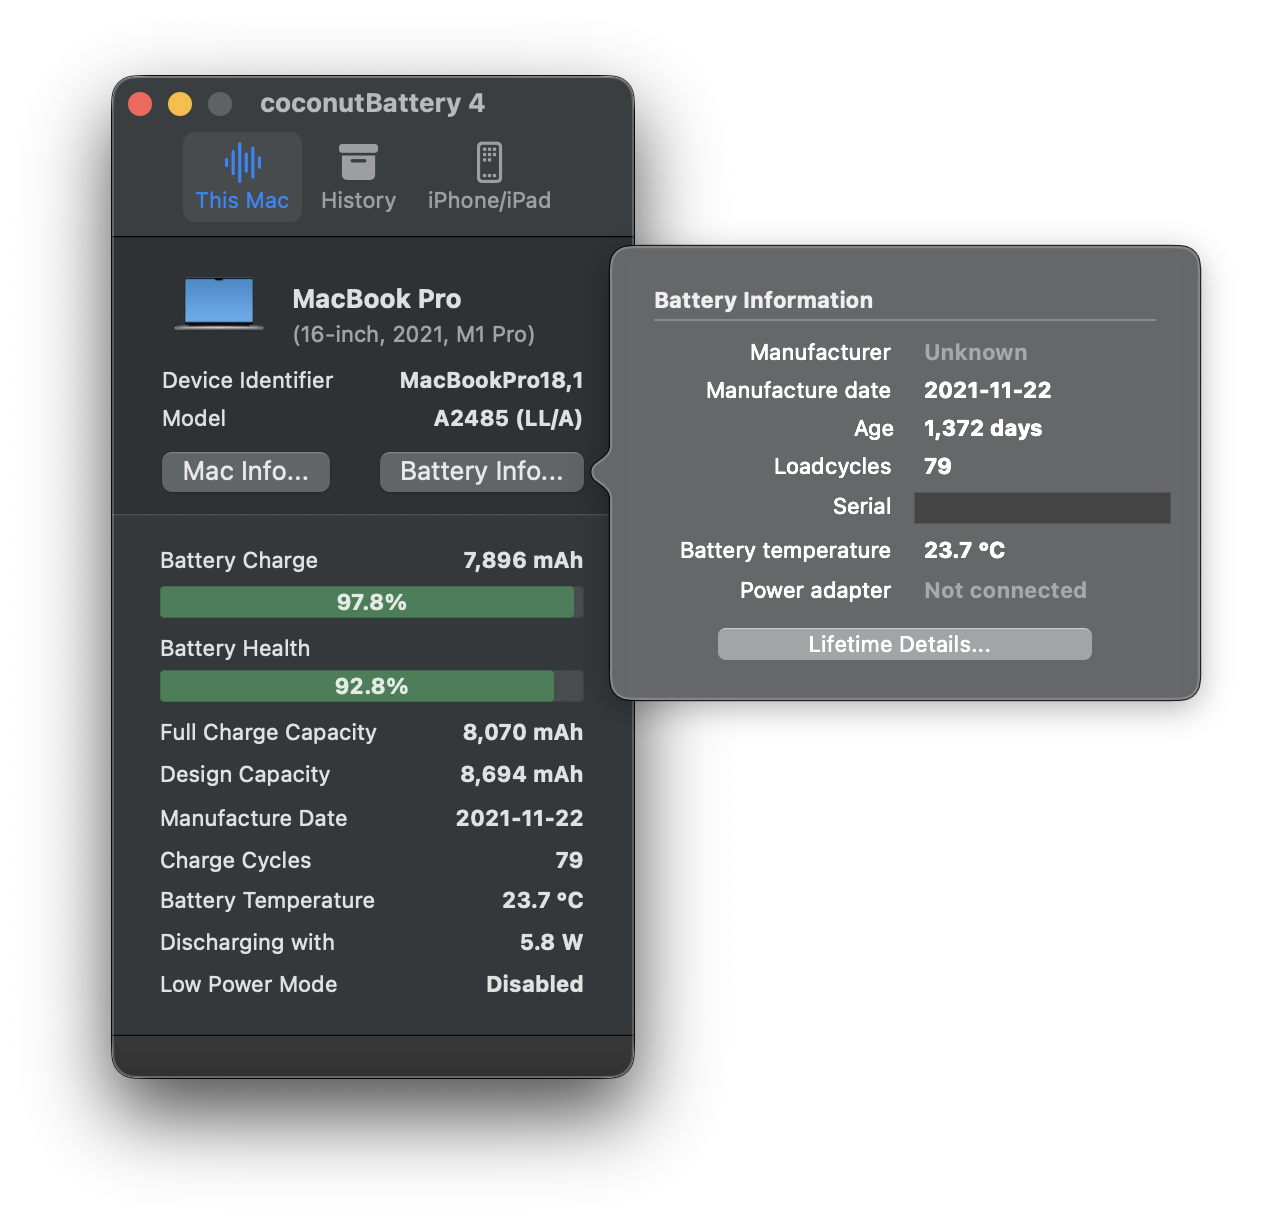The image size is (1272, 1226).
Task: Click the Battery temperature label in popover
Action: point(785,550)
